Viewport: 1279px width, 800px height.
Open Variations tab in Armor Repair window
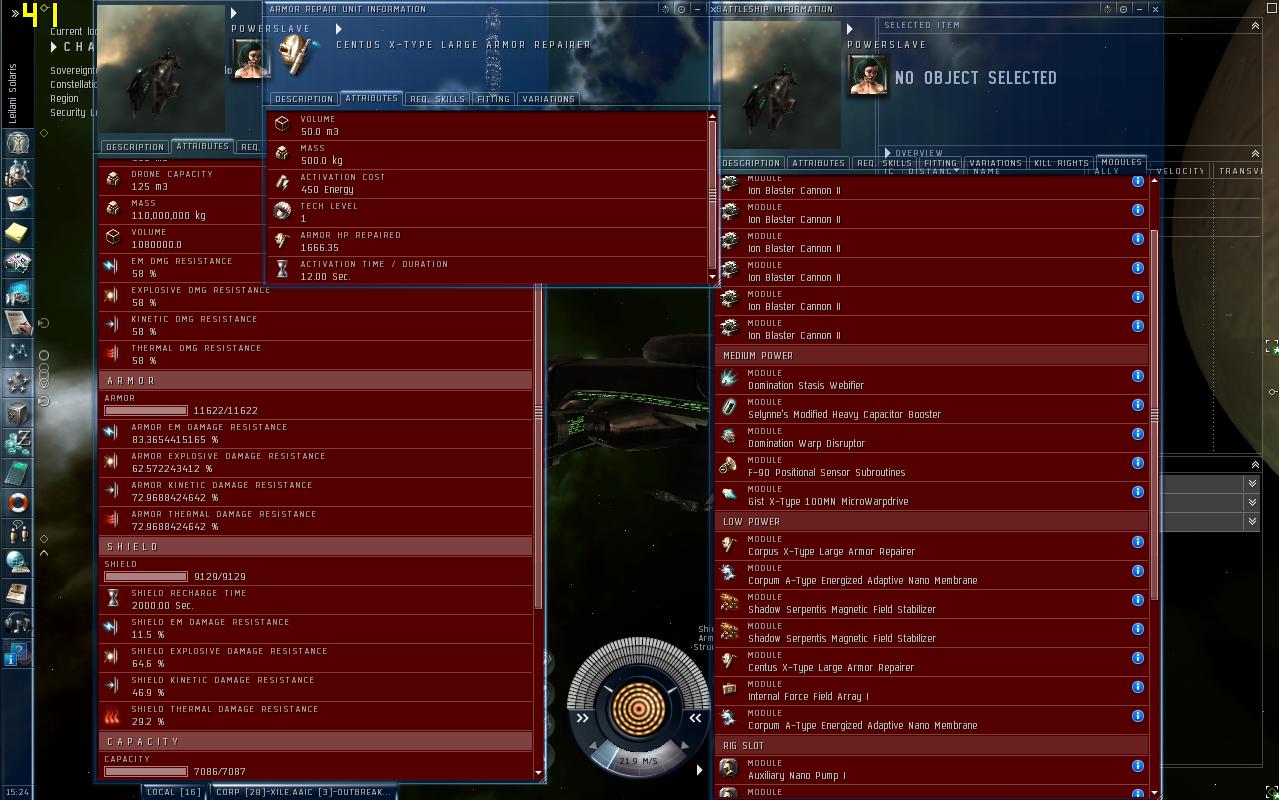(548, 99)
